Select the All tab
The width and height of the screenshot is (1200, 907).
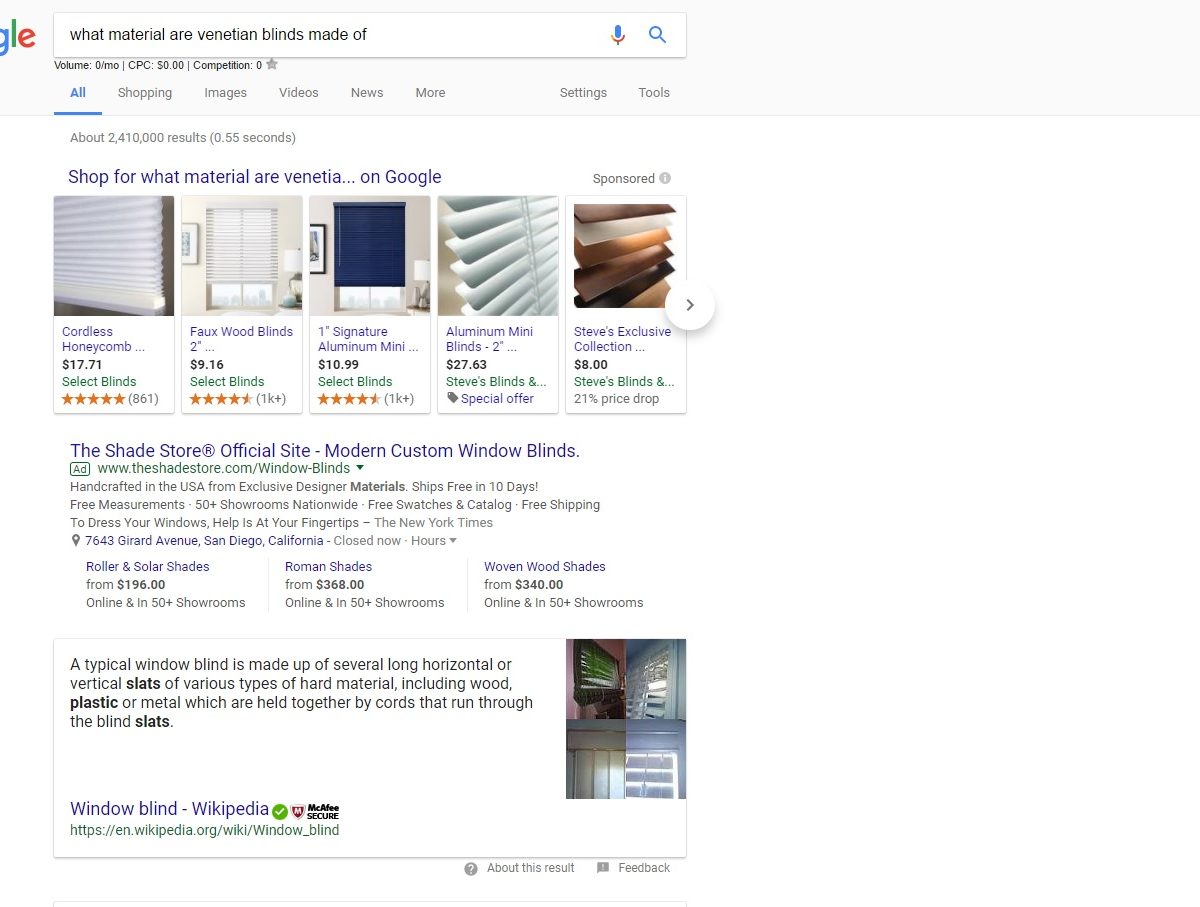78,93
